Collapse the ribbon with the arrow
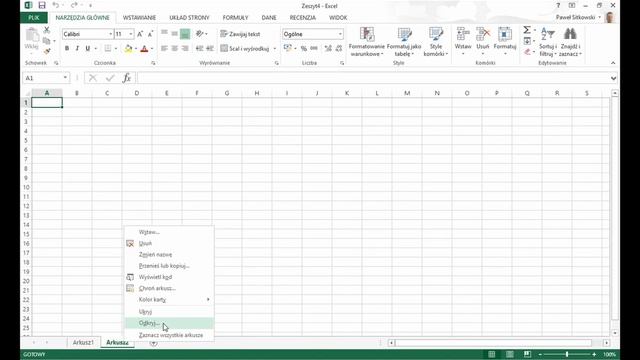Screen dimensions: 640x360 613,63
